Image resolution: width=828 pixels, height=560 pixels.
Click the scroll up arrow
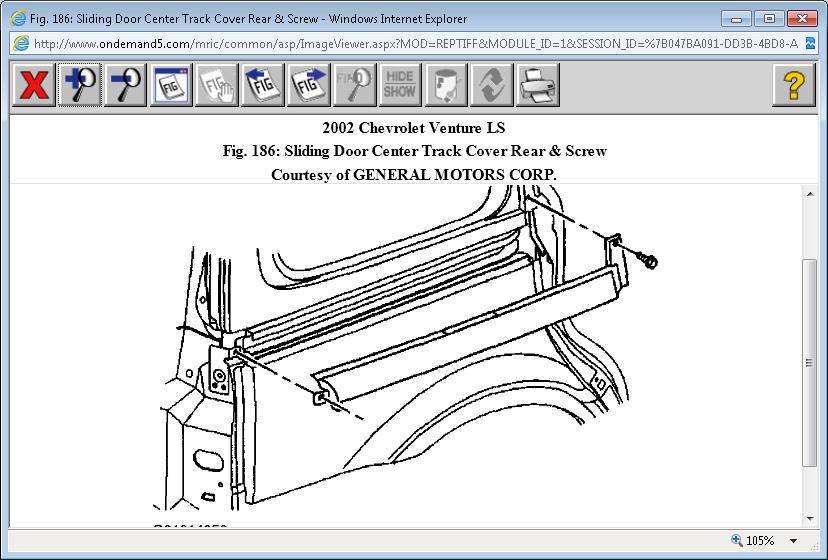(x=810, y=194)
